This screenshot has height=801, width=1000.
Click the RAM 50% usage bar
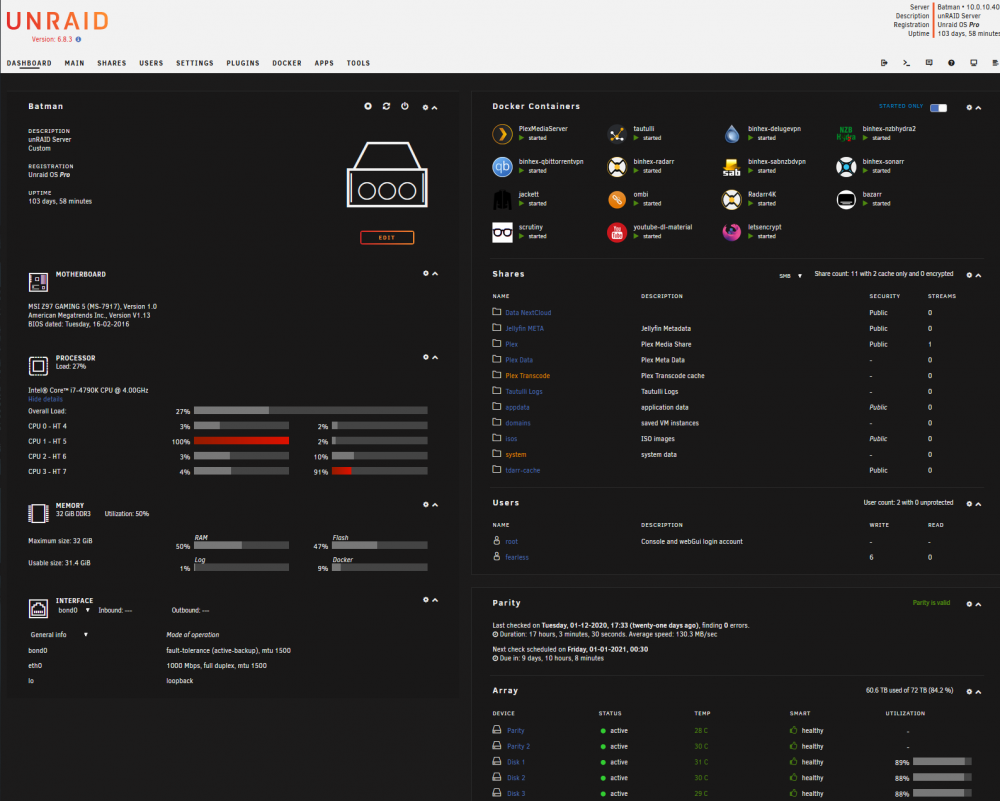(x=241, y=546)
